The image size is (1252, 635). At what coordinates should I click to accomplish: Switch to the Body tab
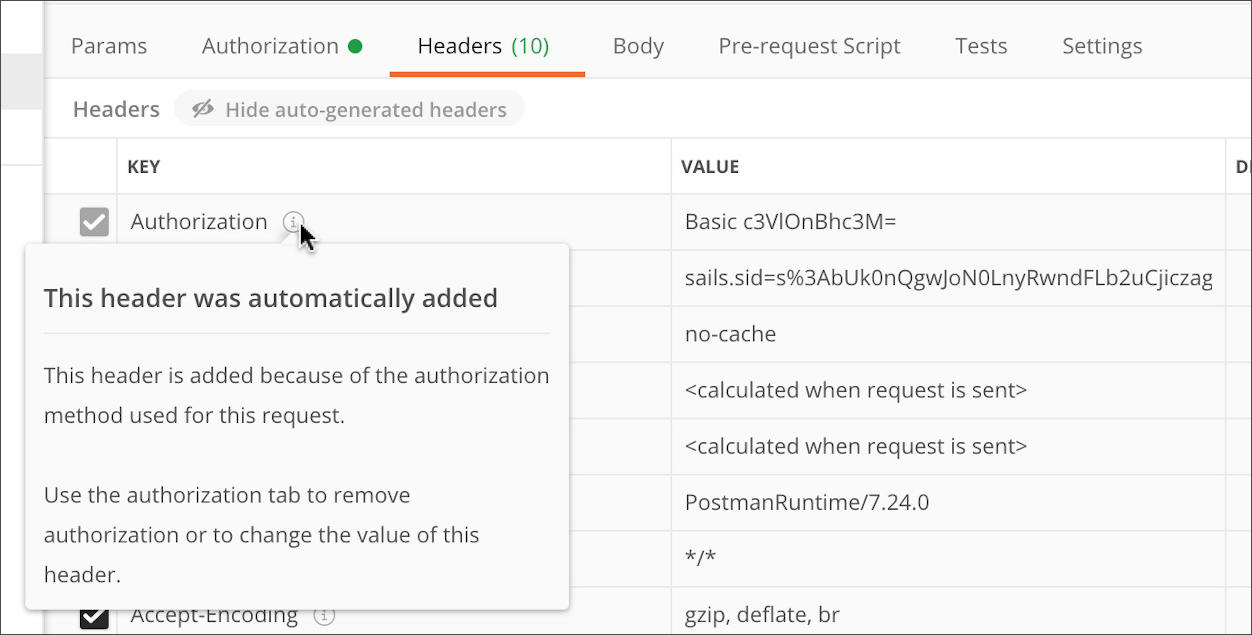pyautogui.click(x=638, y=45)
